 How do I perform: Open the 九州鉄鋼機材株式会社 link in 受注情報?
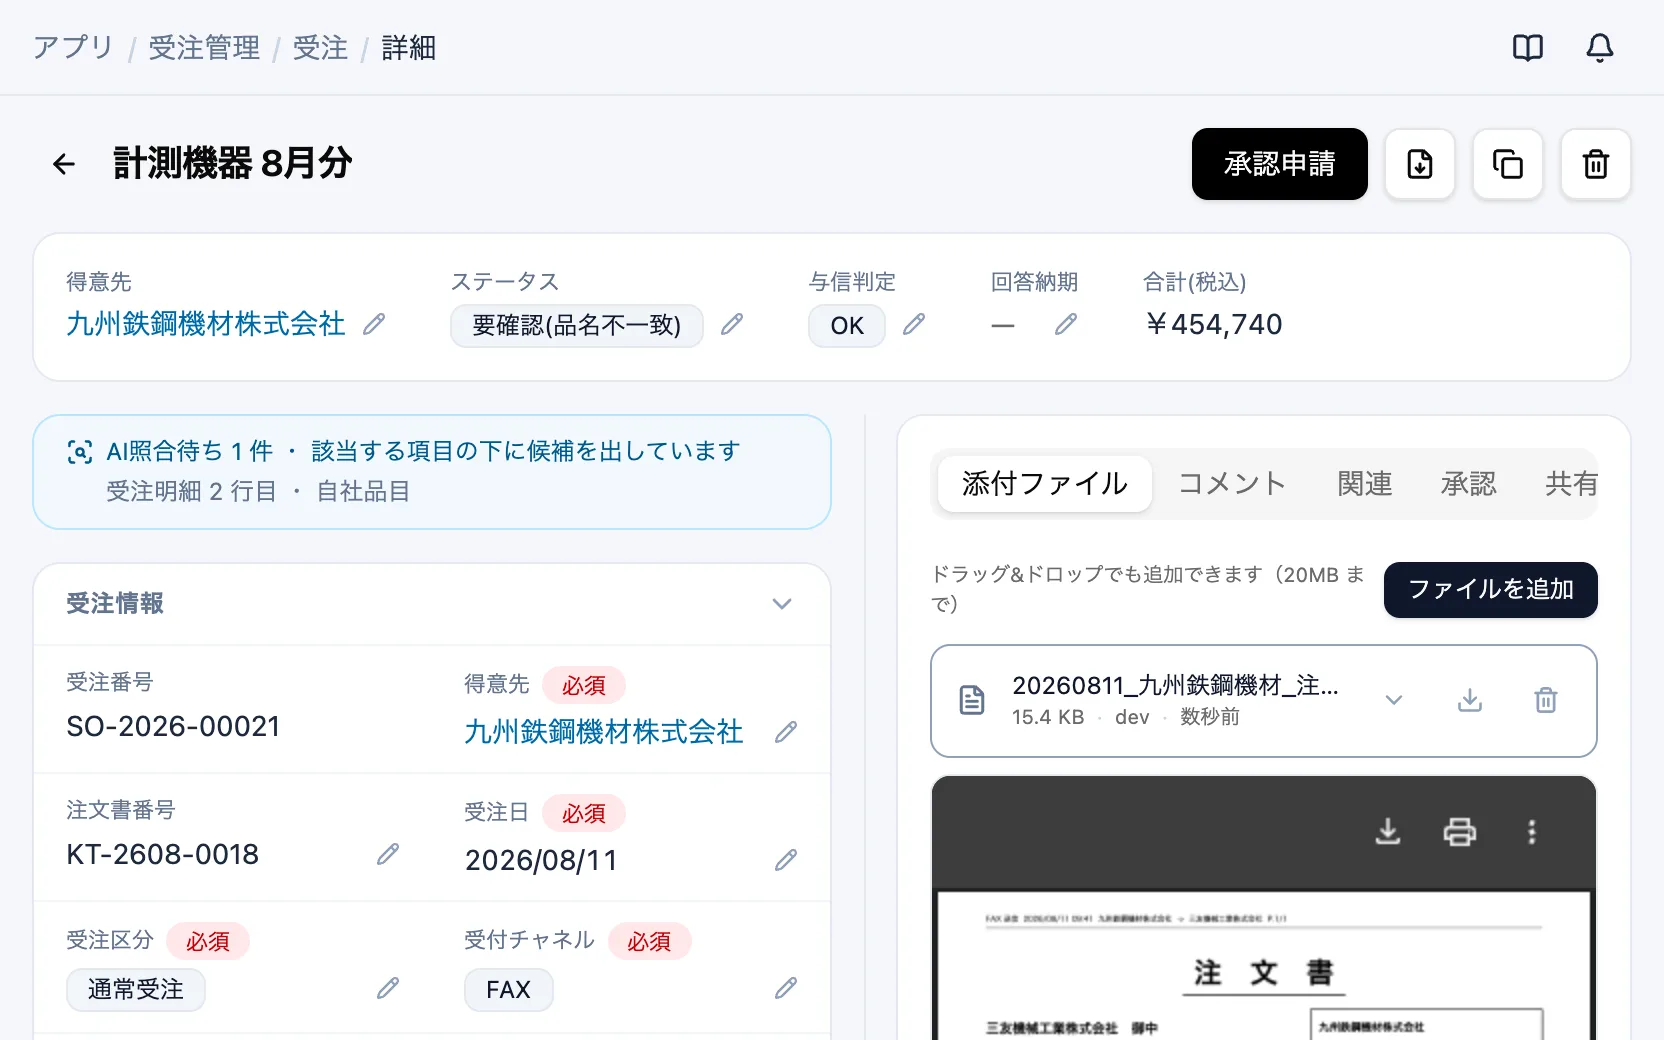click(x=604, y=732)
